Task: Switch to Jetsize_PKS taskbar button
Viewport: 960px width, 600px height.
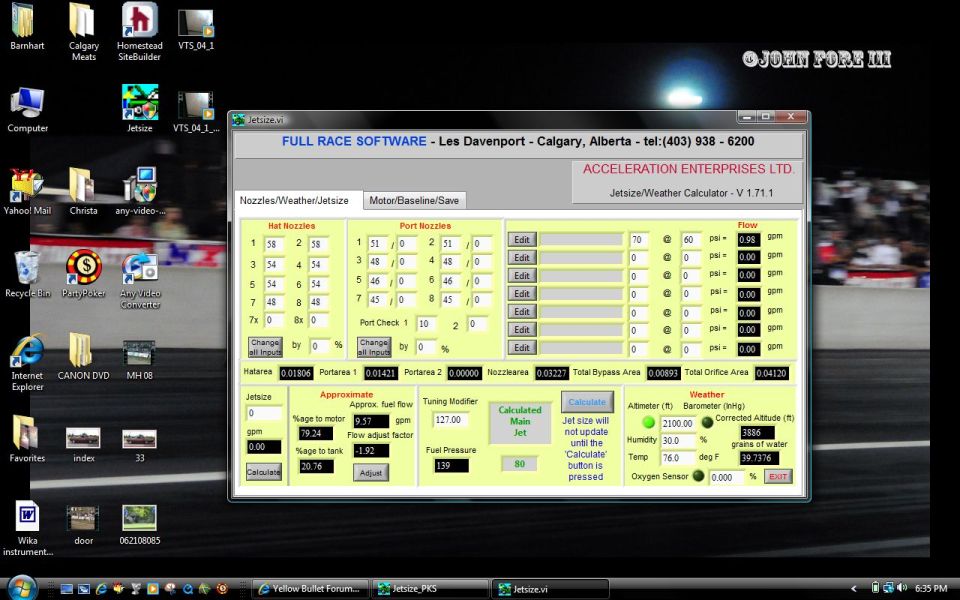Action: tap(430, 589)
